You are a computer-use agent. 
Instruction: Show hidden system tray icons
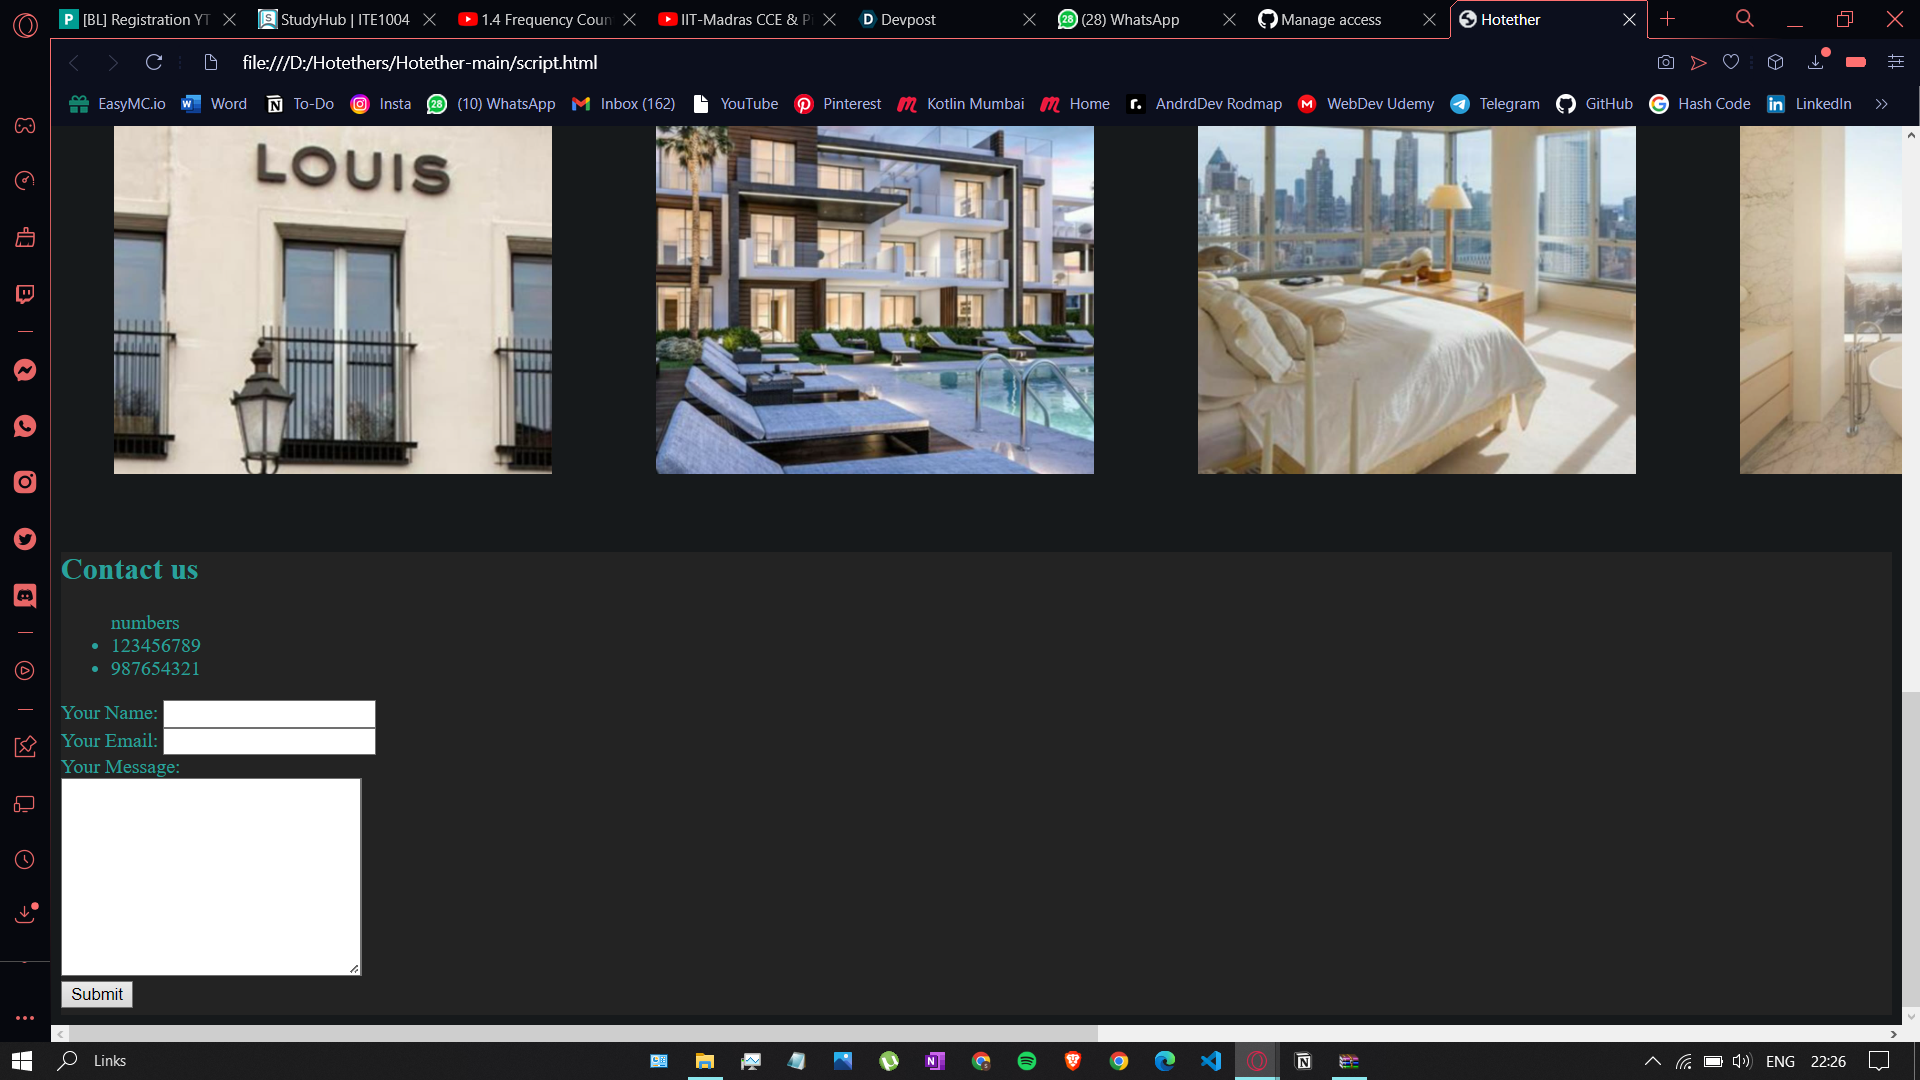1652,1061
